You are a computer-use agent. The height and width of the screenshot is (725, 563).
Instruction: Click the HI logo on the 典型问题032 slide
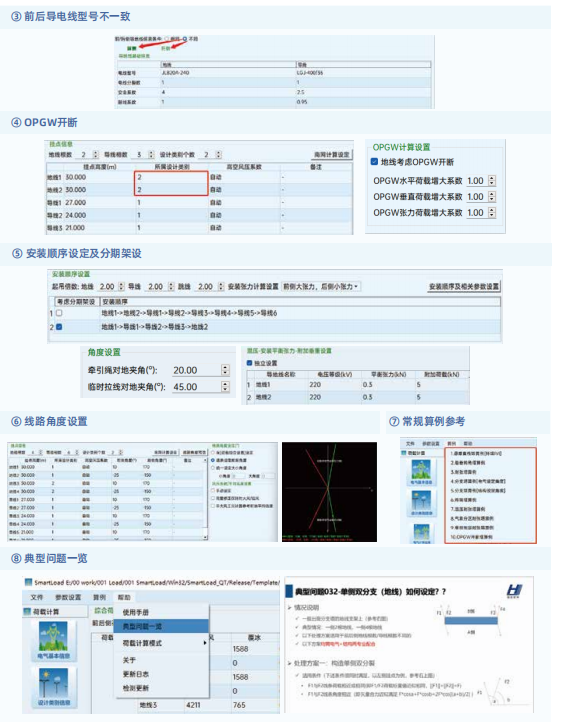(x=514, y=590)
